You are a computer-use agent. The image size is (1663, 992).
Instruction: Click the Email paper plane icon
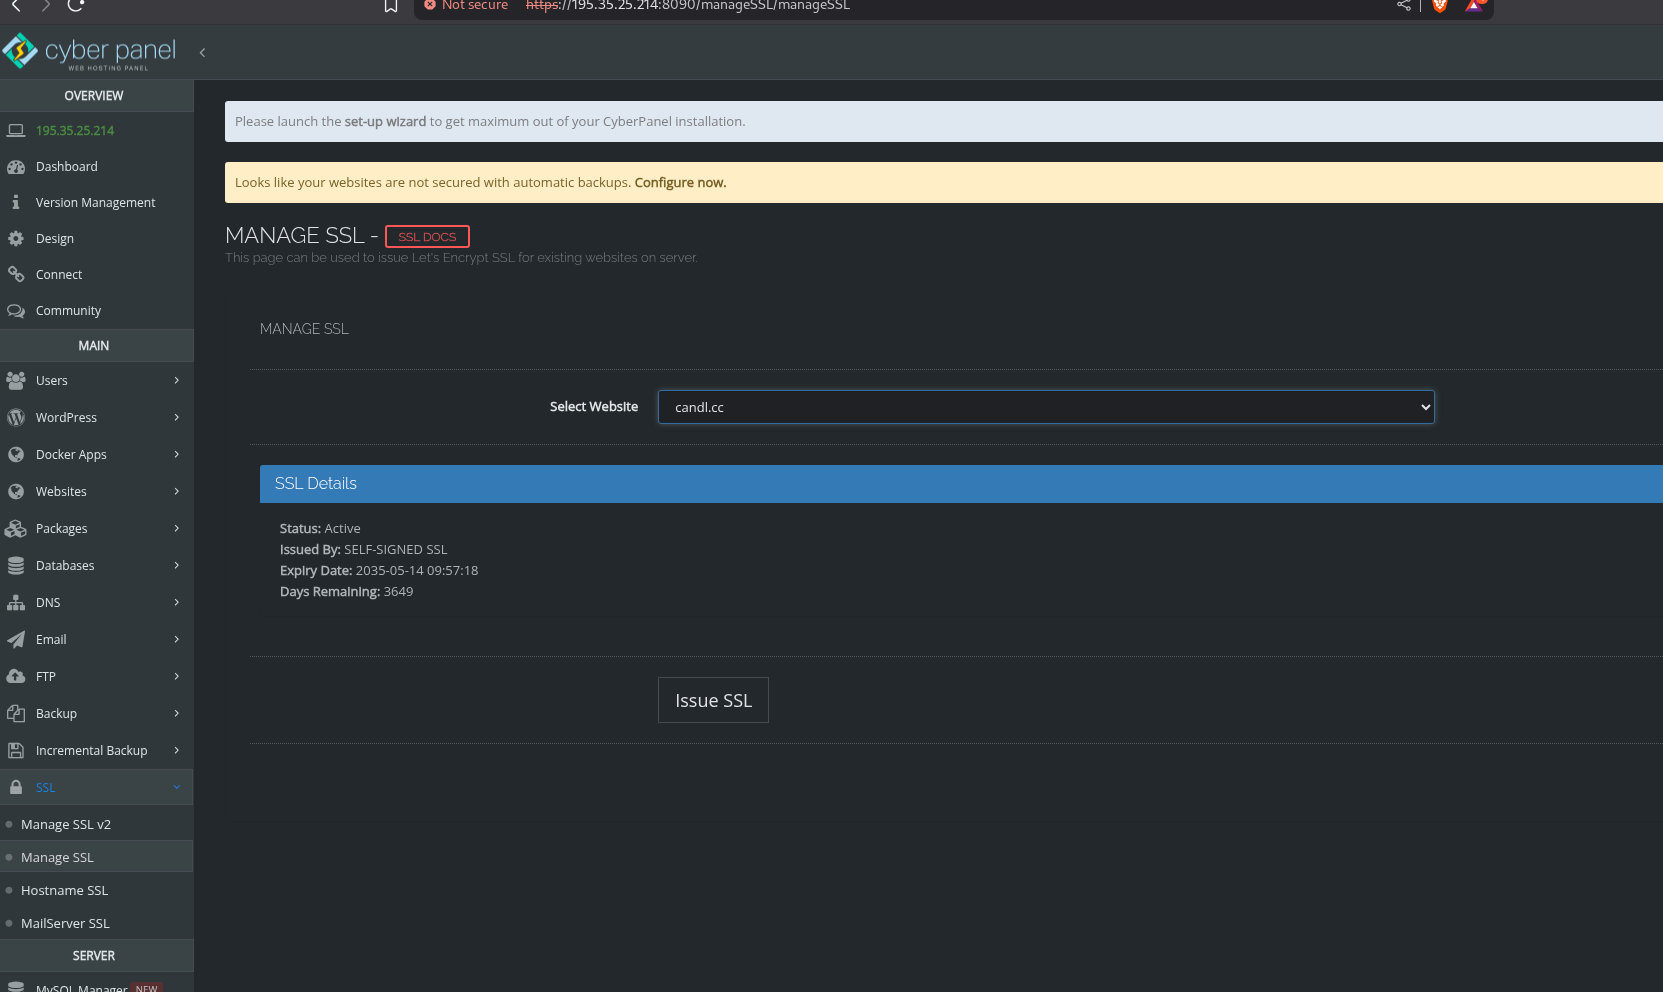click(16, 639)
